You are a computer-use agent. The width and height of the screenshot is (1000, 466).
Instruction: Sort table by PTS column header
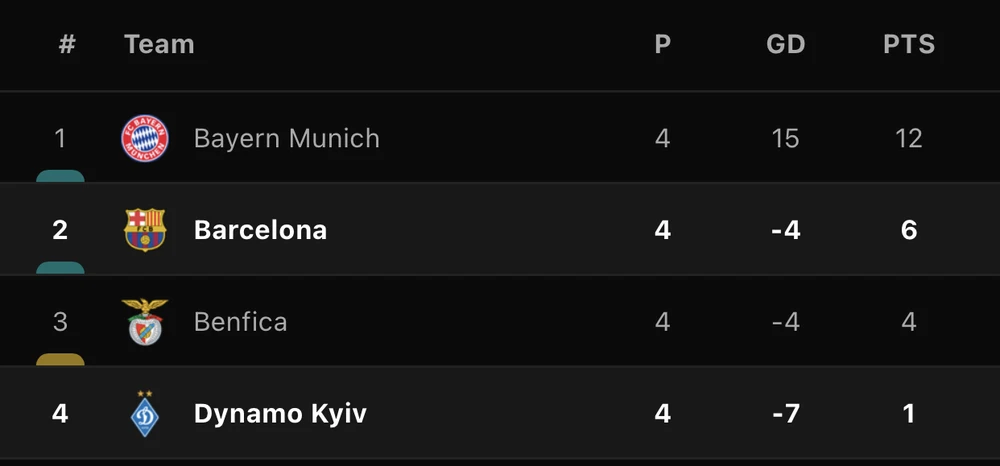pyautogui.click(x=909, y=45)
